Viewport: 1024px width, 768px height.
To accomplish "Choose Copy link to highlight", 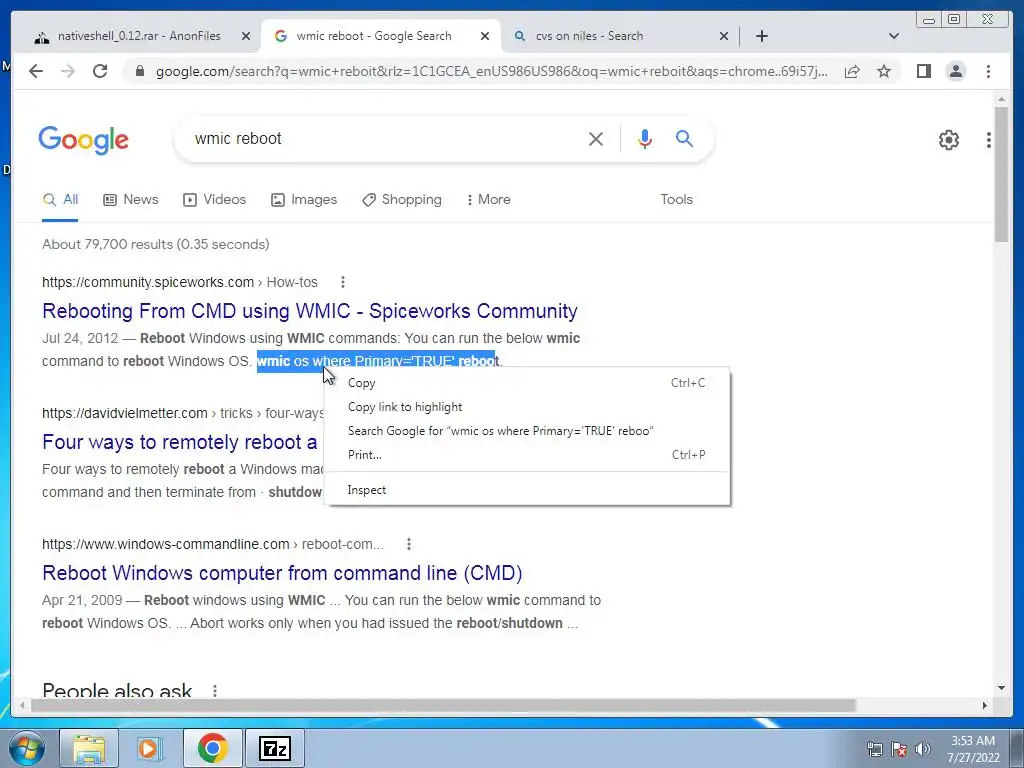I will pyautogui.click(x=526, y=407).
